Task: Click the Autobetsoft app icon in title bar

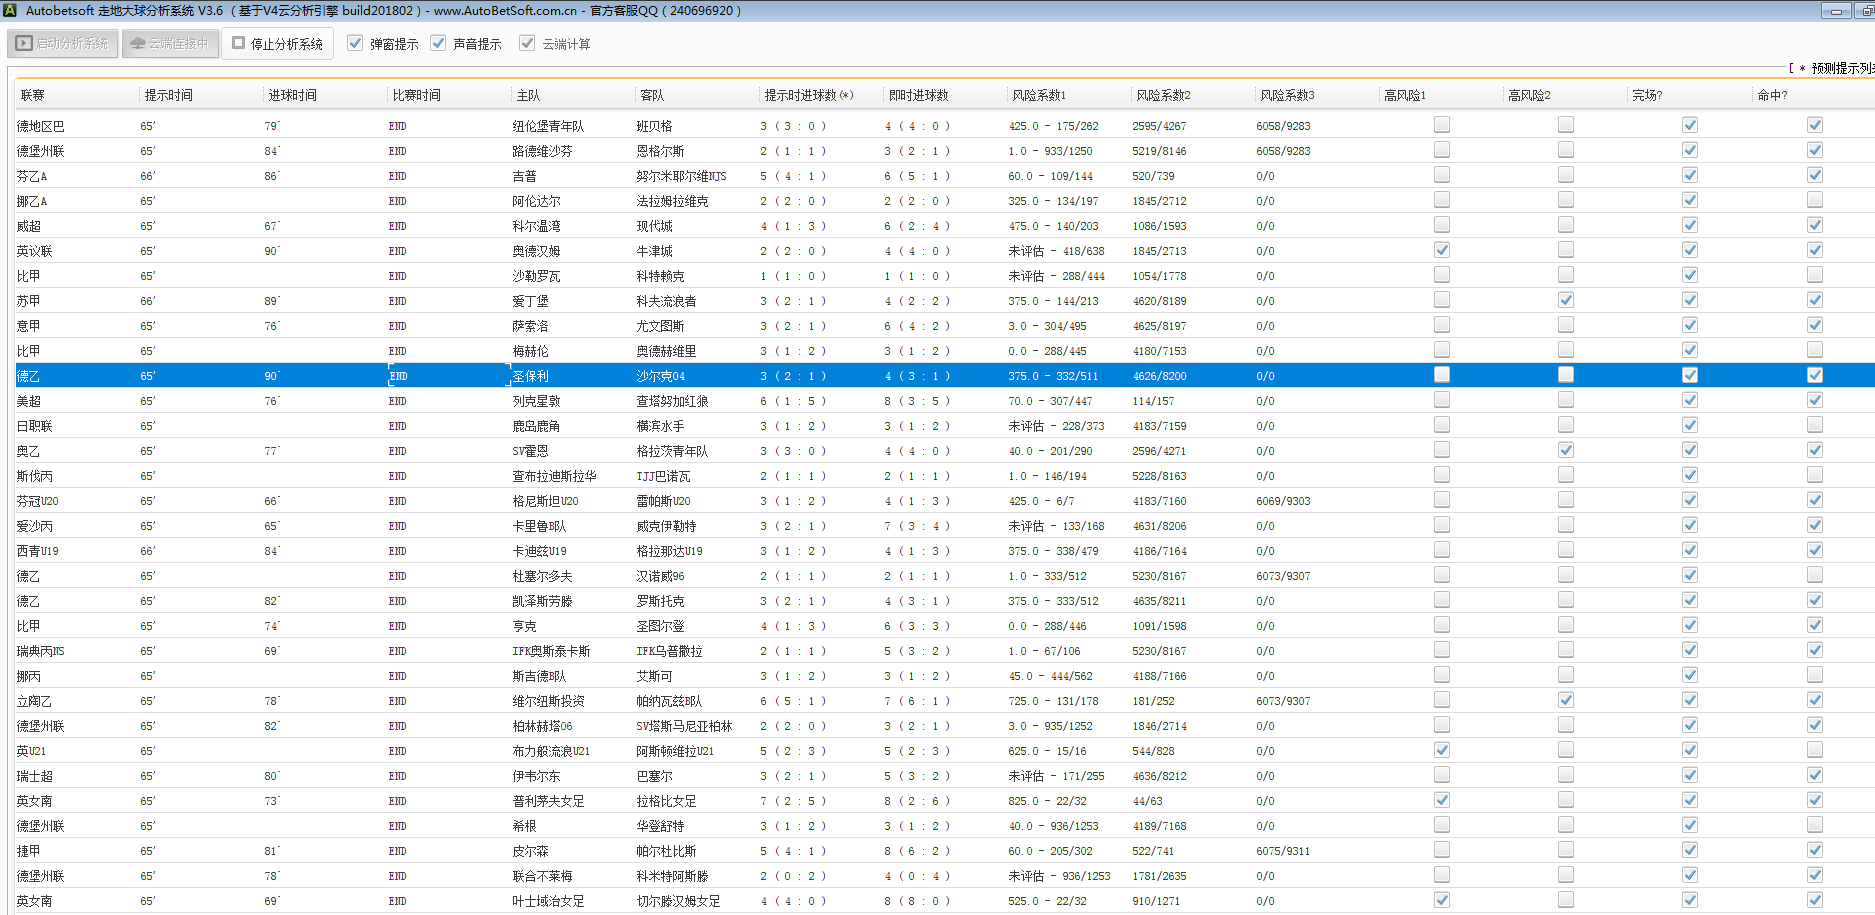Action: tap(10, 10)
